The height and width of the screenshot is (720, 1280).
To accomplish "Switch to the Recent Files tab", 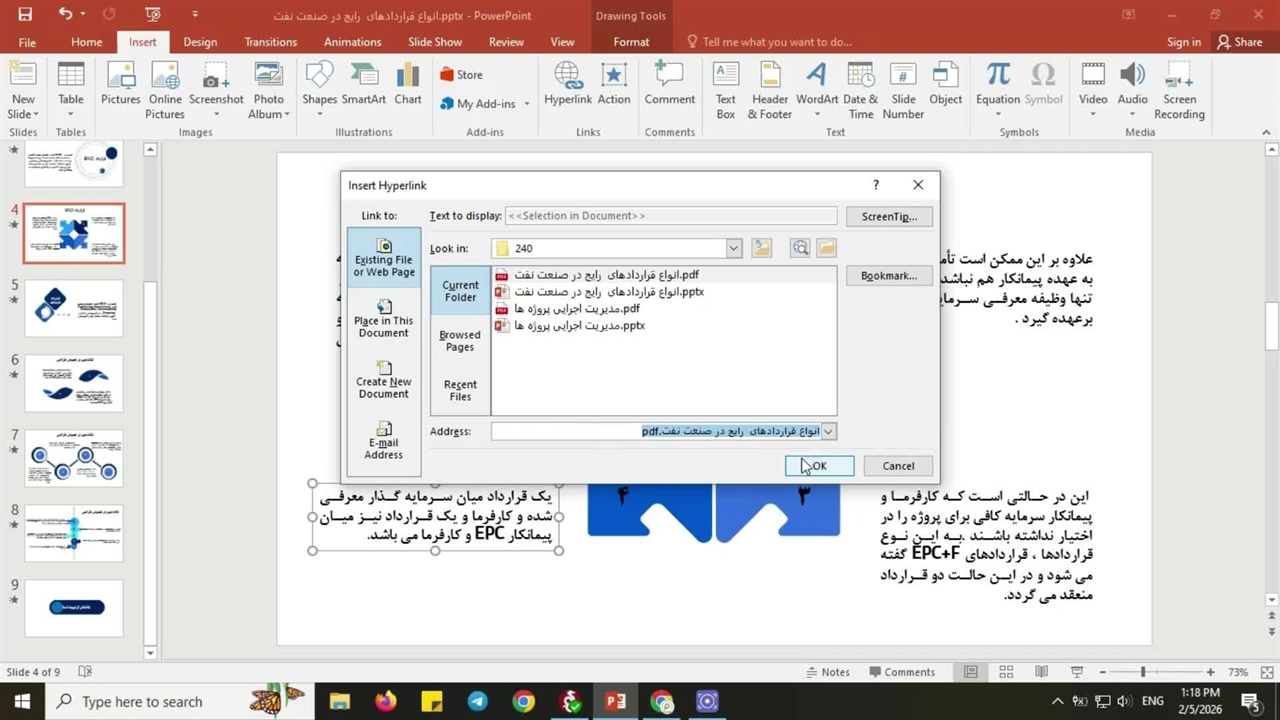I will [460, 390].
